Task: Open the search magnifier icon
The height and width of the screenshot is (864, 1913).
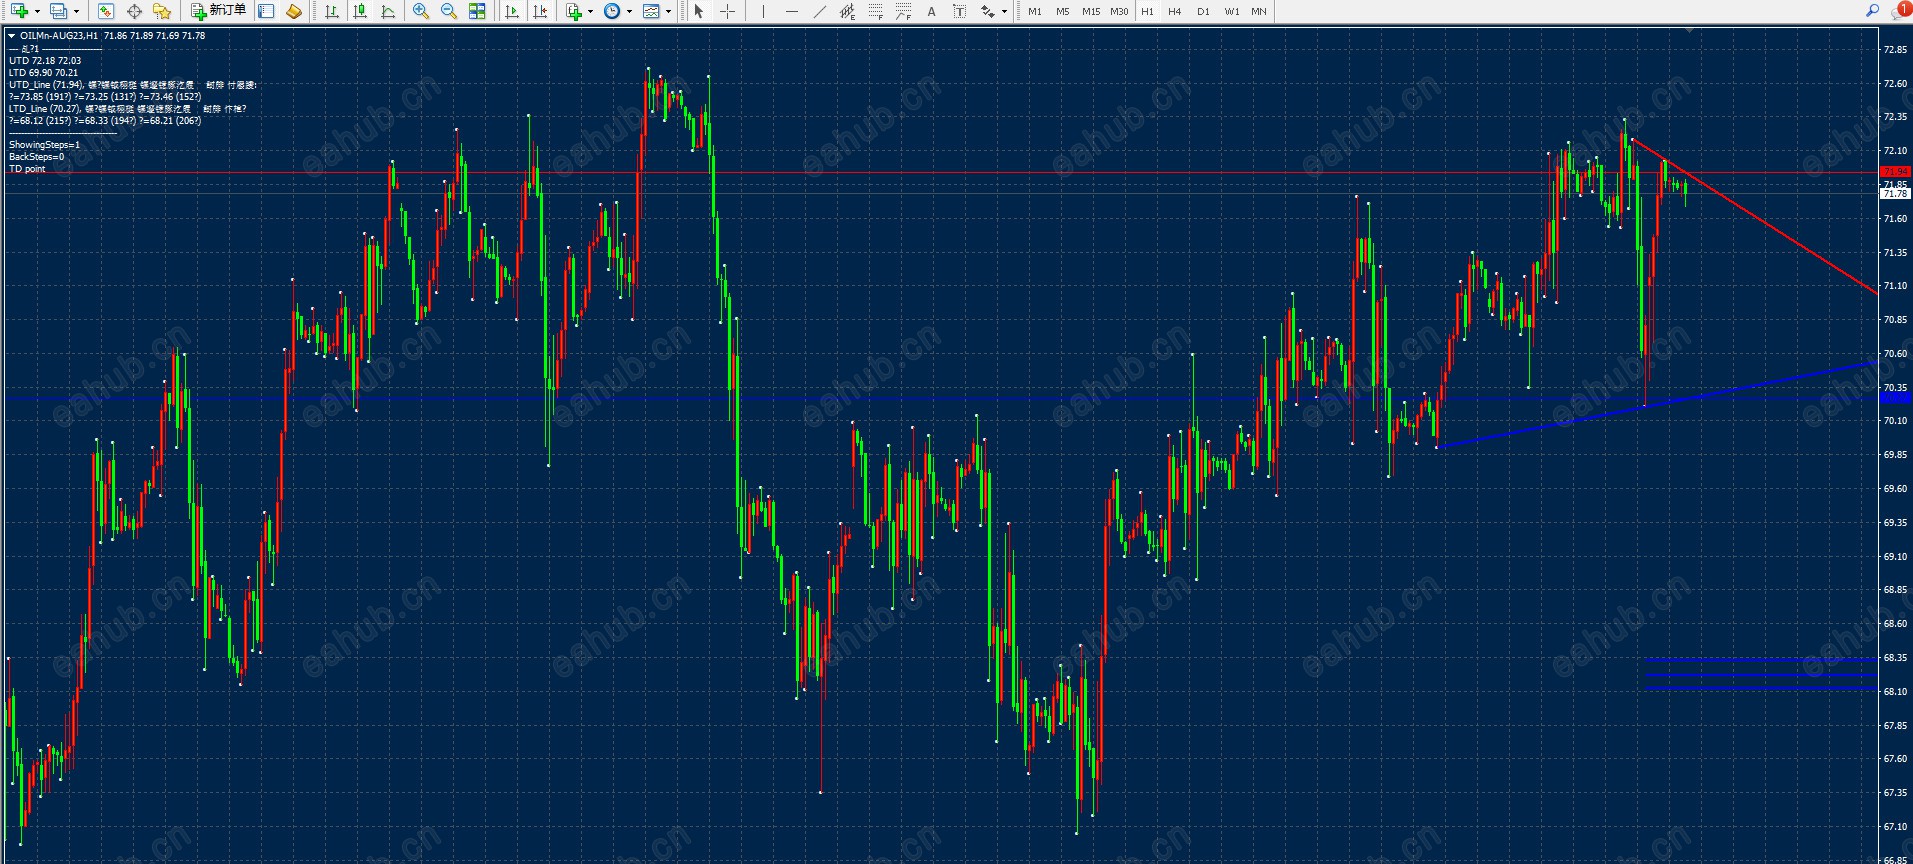Action: tap(1872, 11)
